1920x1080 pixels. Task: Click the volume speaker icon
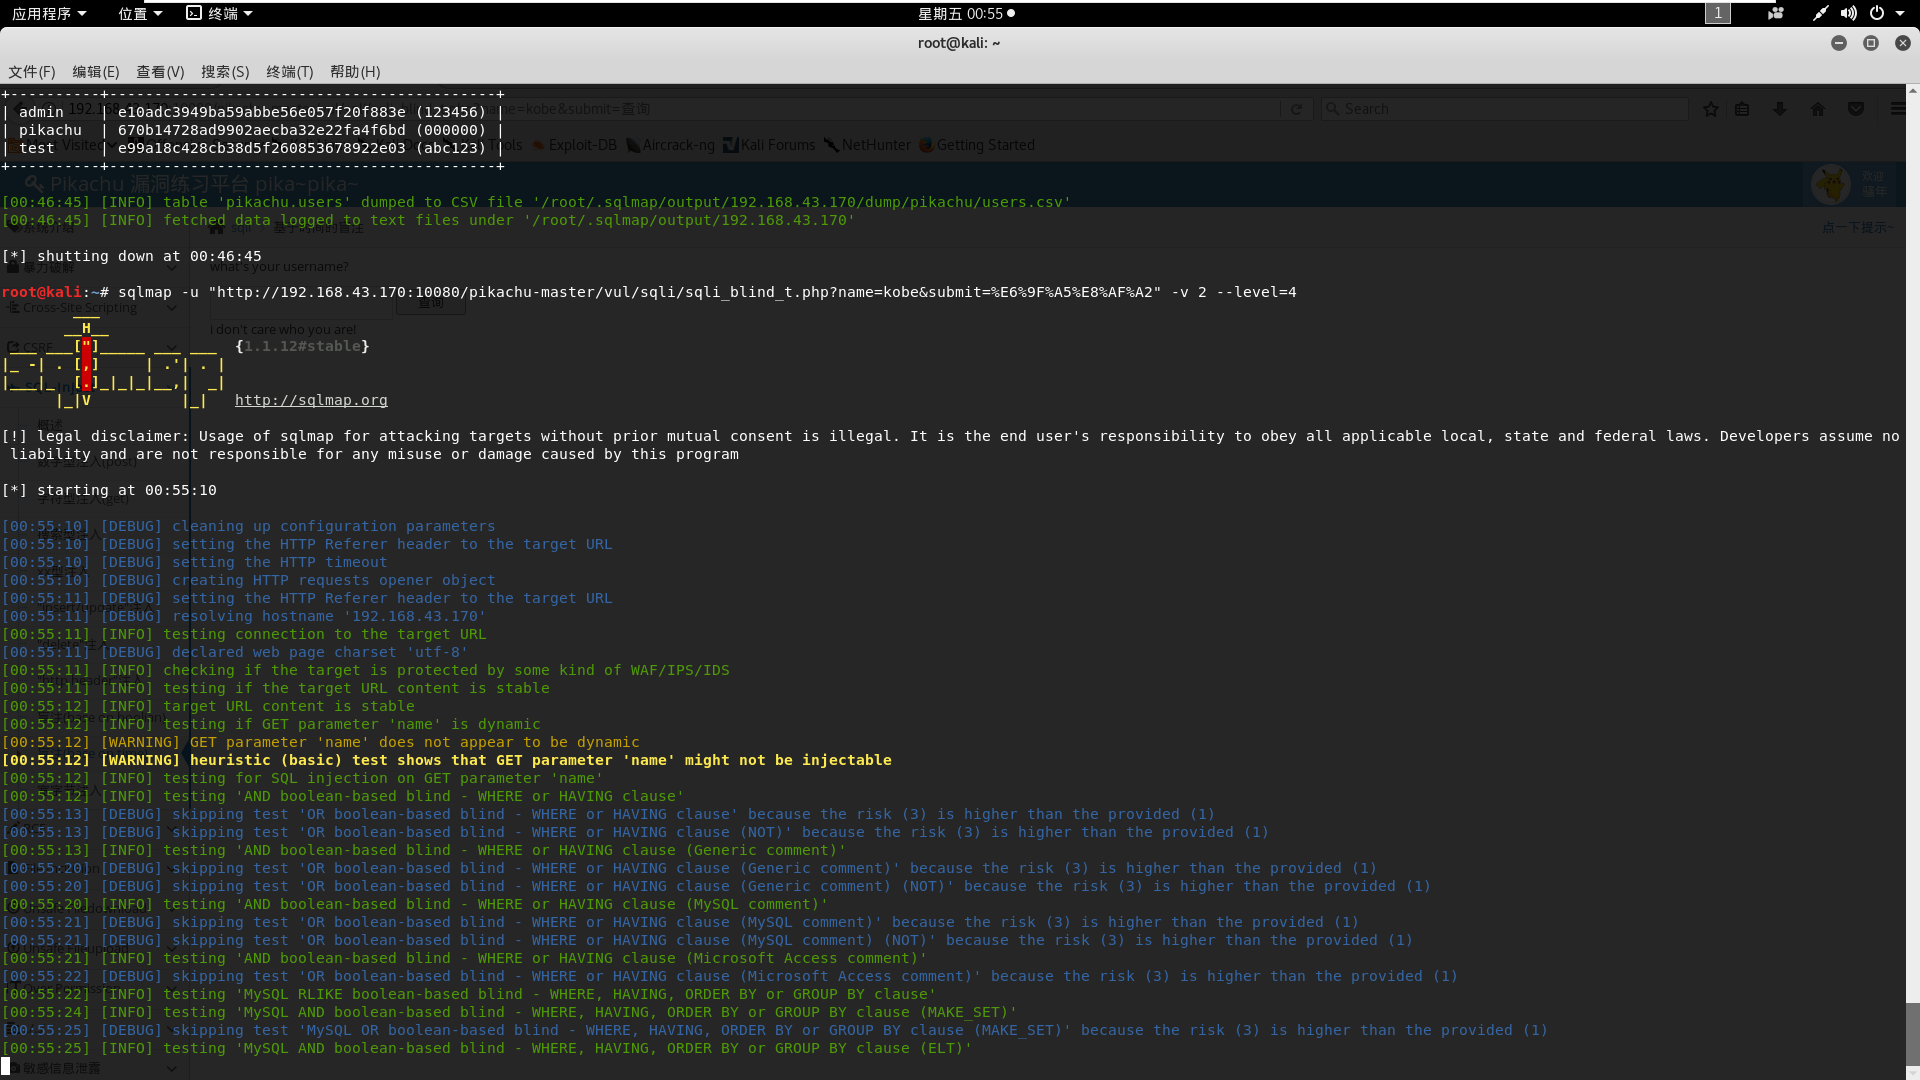(x=1848, y=13)
